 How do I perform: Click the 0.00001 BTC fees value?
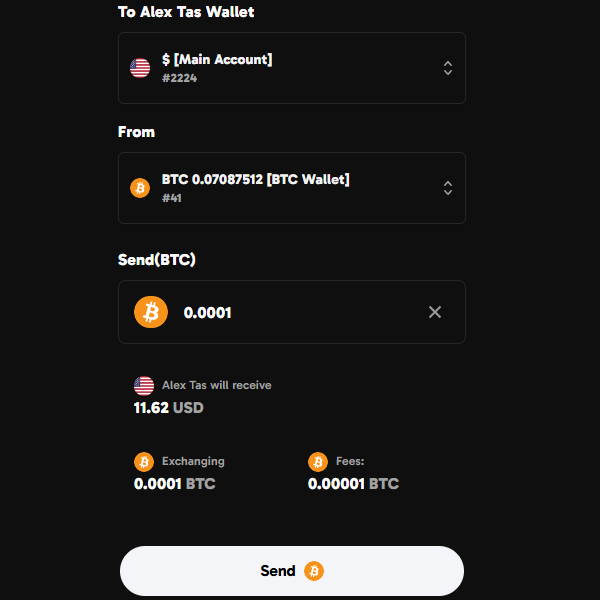[x=353, y=484]
